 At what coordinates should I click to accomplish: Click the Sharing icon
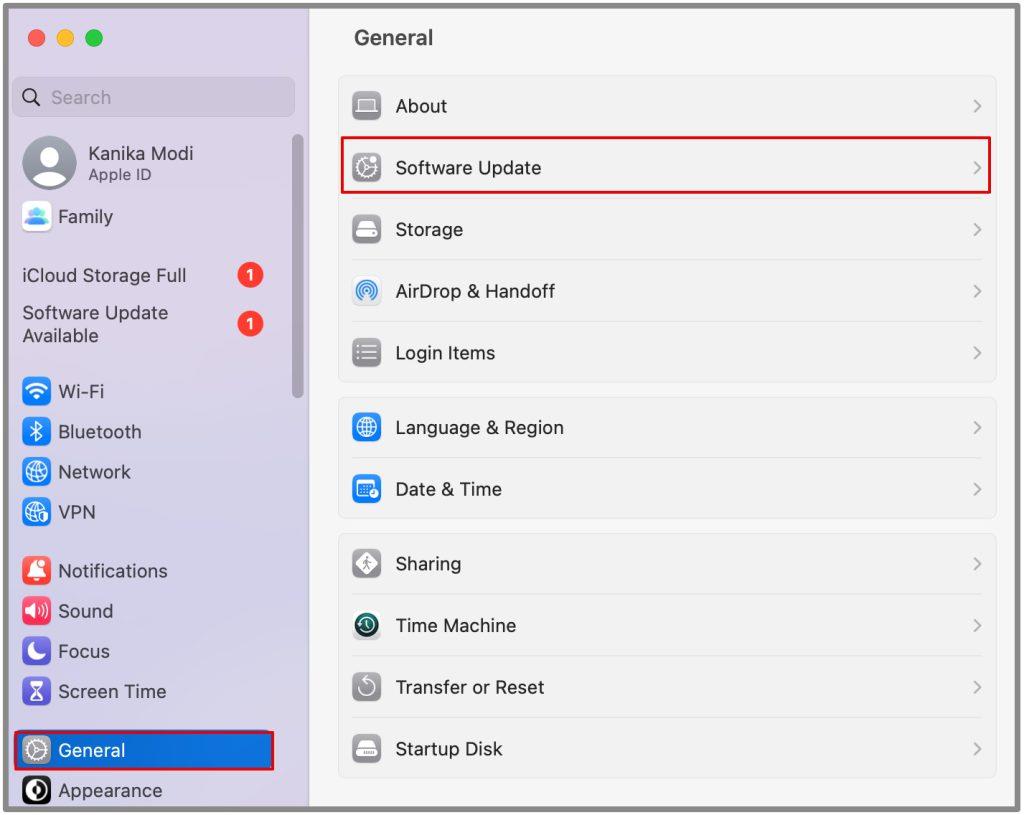click(x=366, y=564)
